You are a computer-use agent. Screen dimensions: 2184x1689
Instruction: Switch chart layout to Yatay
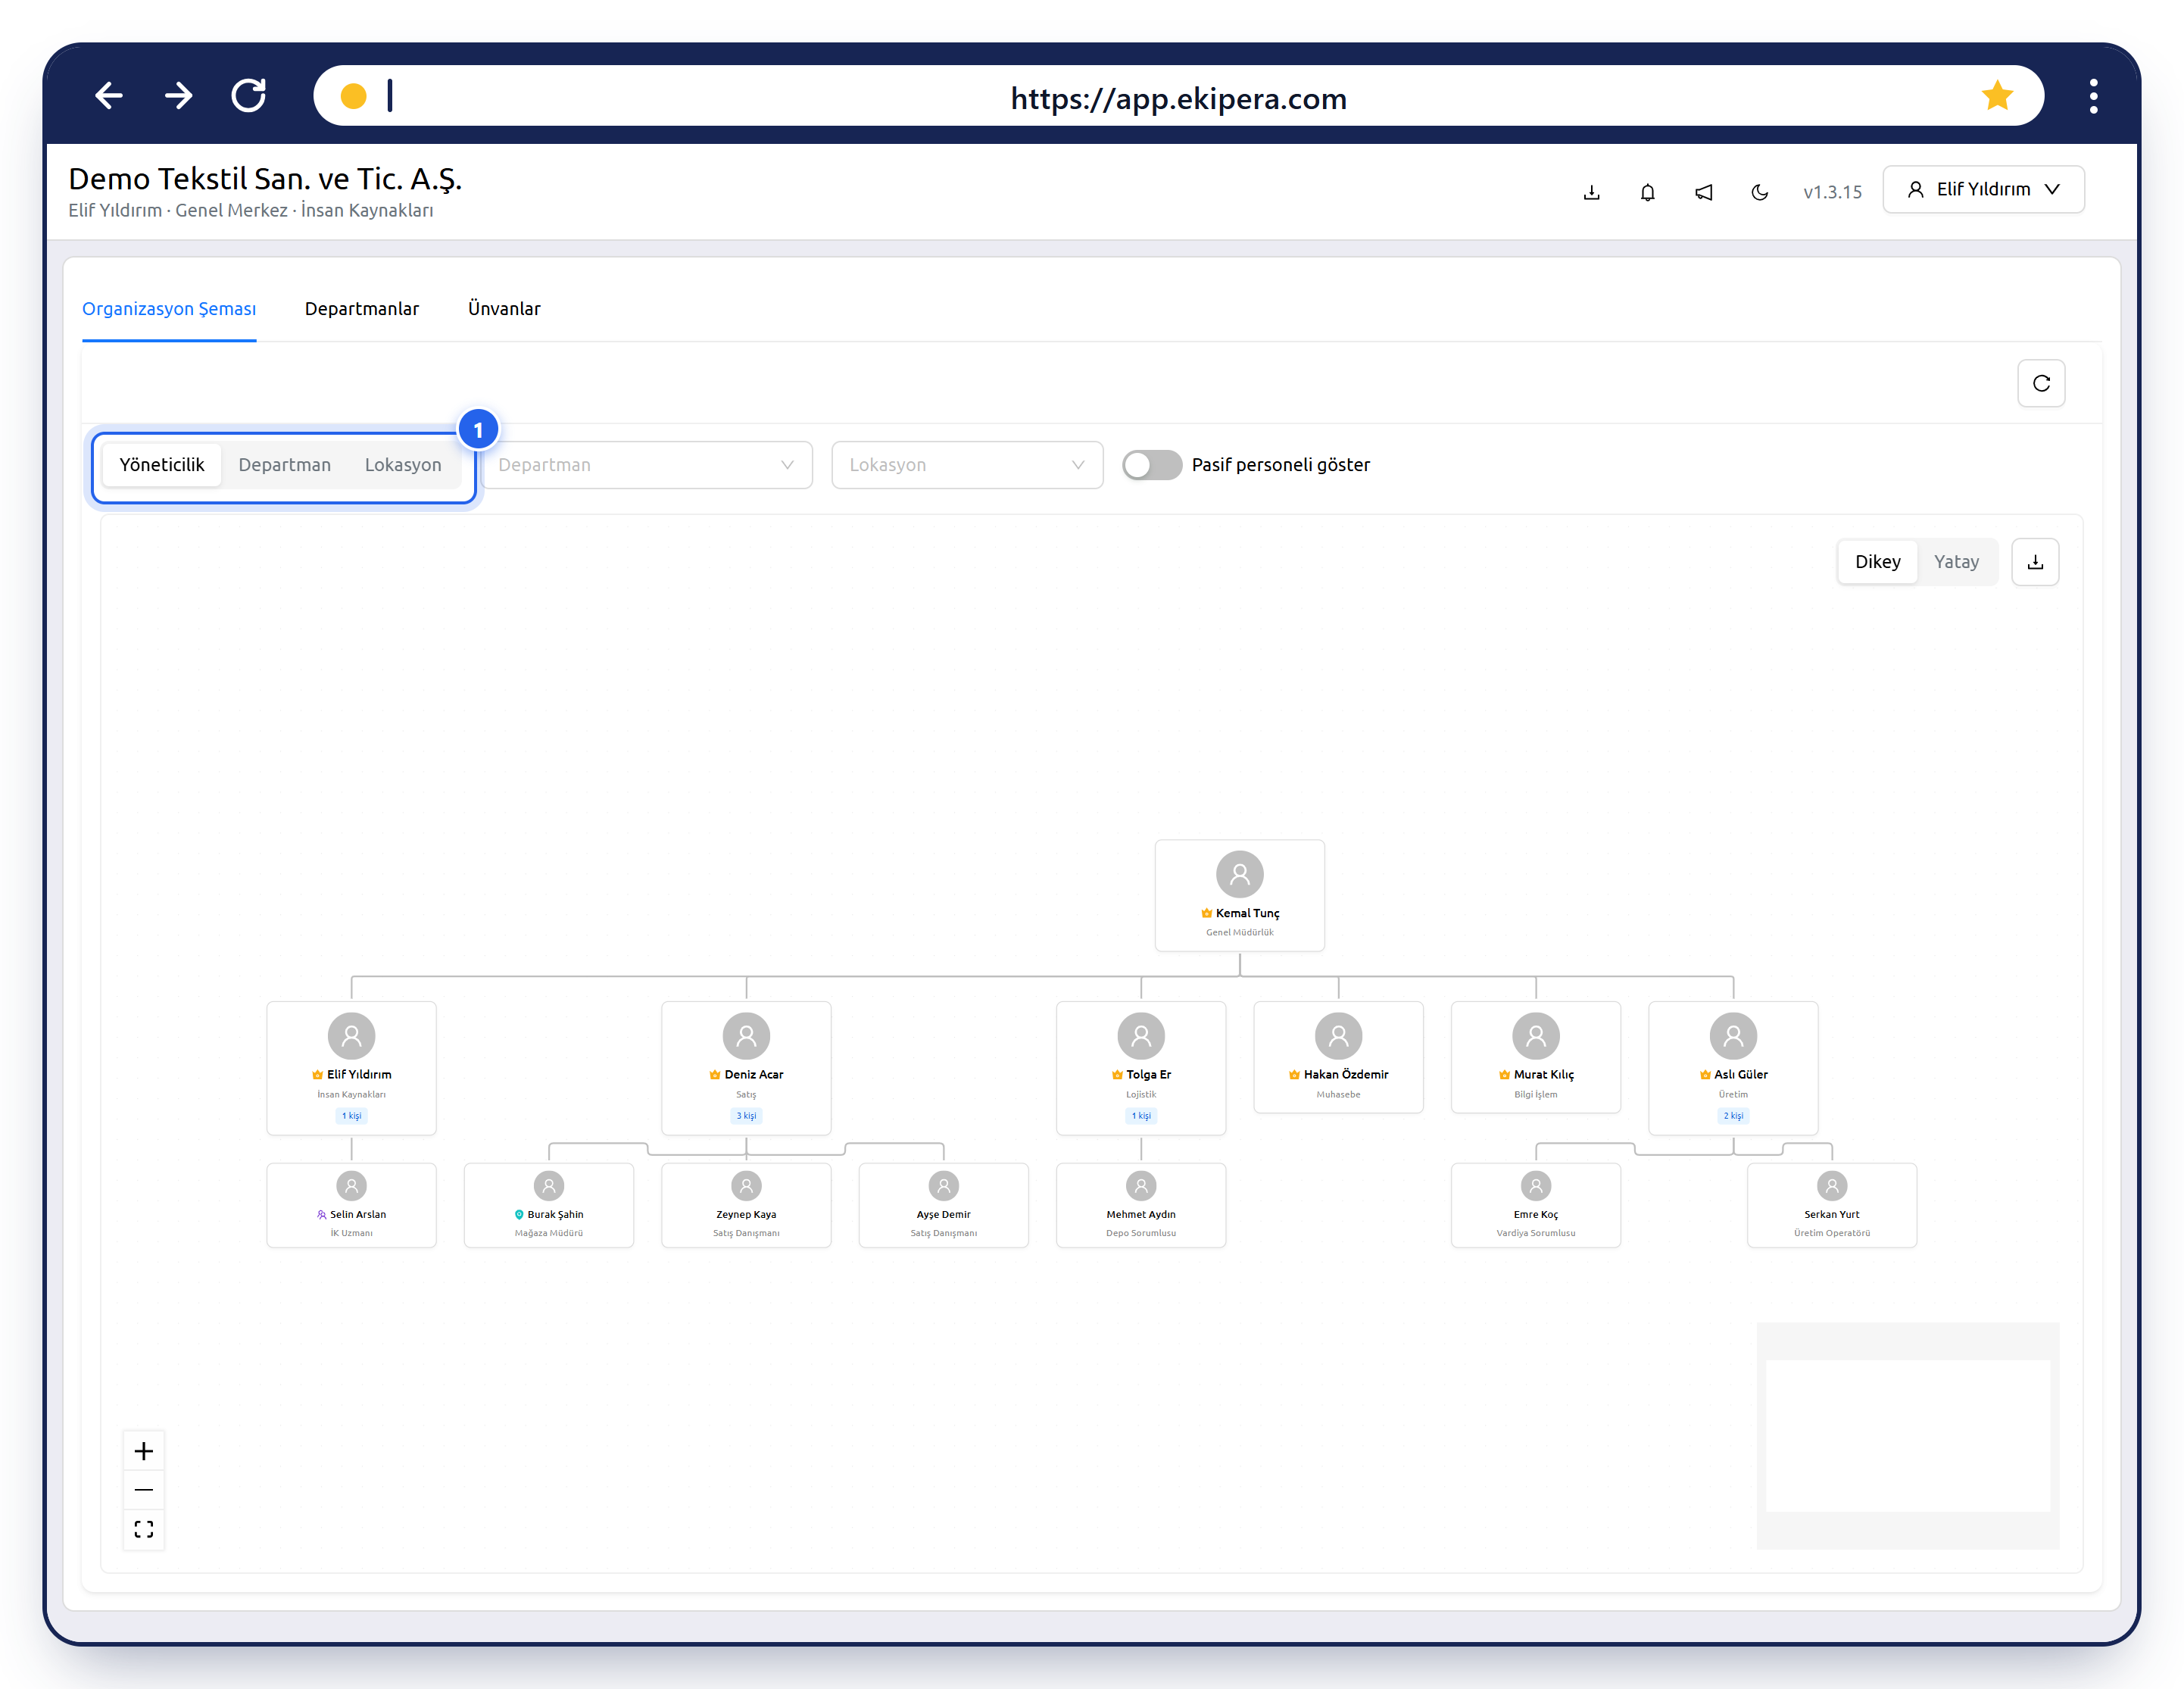click(1956, 562)
